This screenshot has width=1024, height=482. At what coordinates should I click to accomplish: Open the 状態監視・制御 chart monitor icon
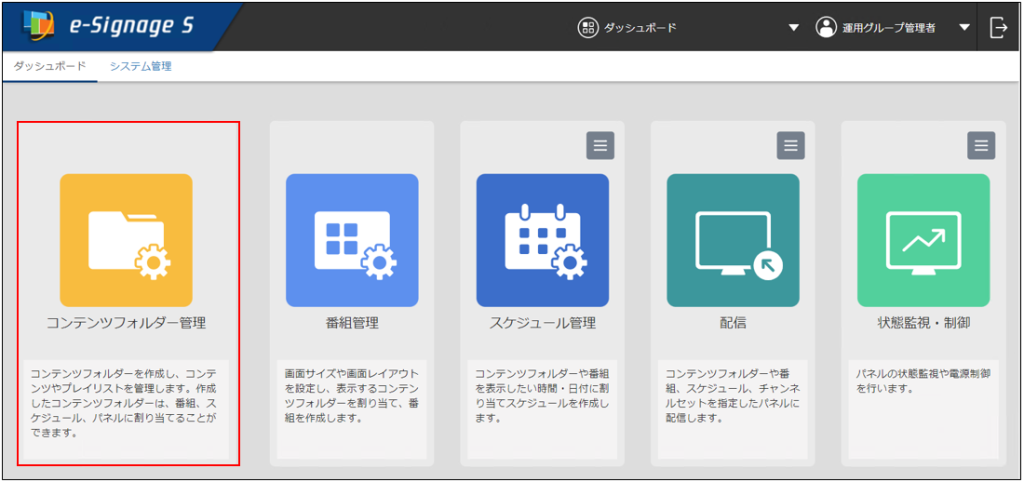[x=923, y=240]
